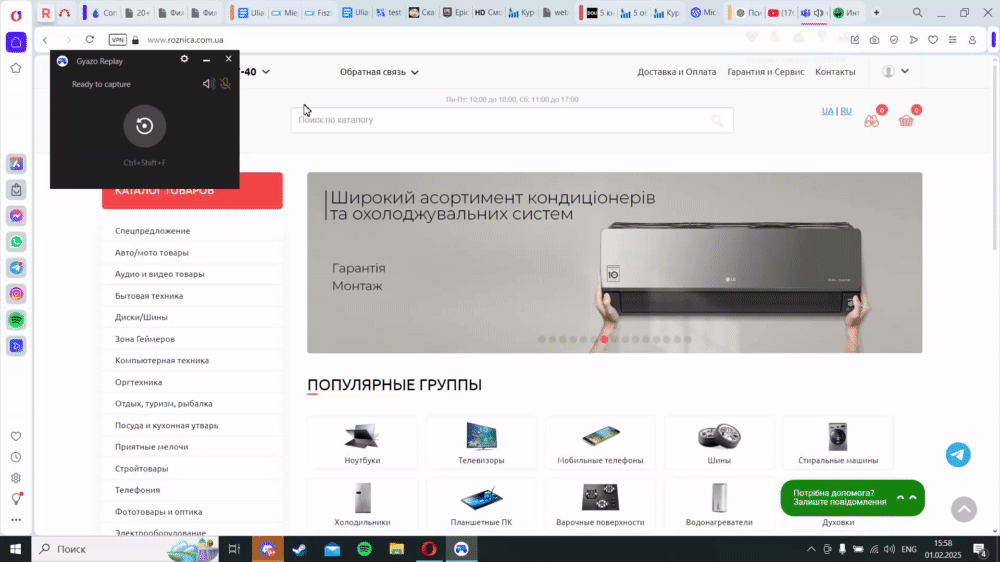
Task: Open the user account dropdown
Action: click(x=895, y=71)
